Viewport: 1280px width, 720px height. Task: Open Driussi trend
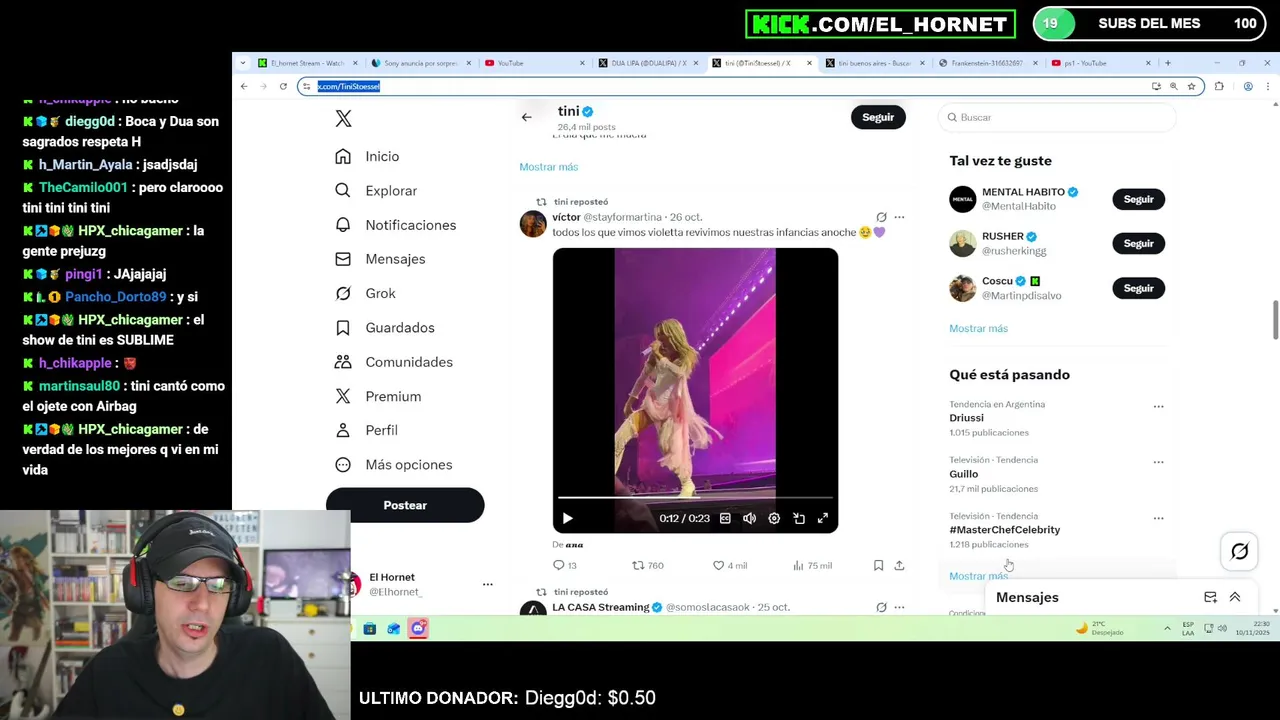pos(966,418)
